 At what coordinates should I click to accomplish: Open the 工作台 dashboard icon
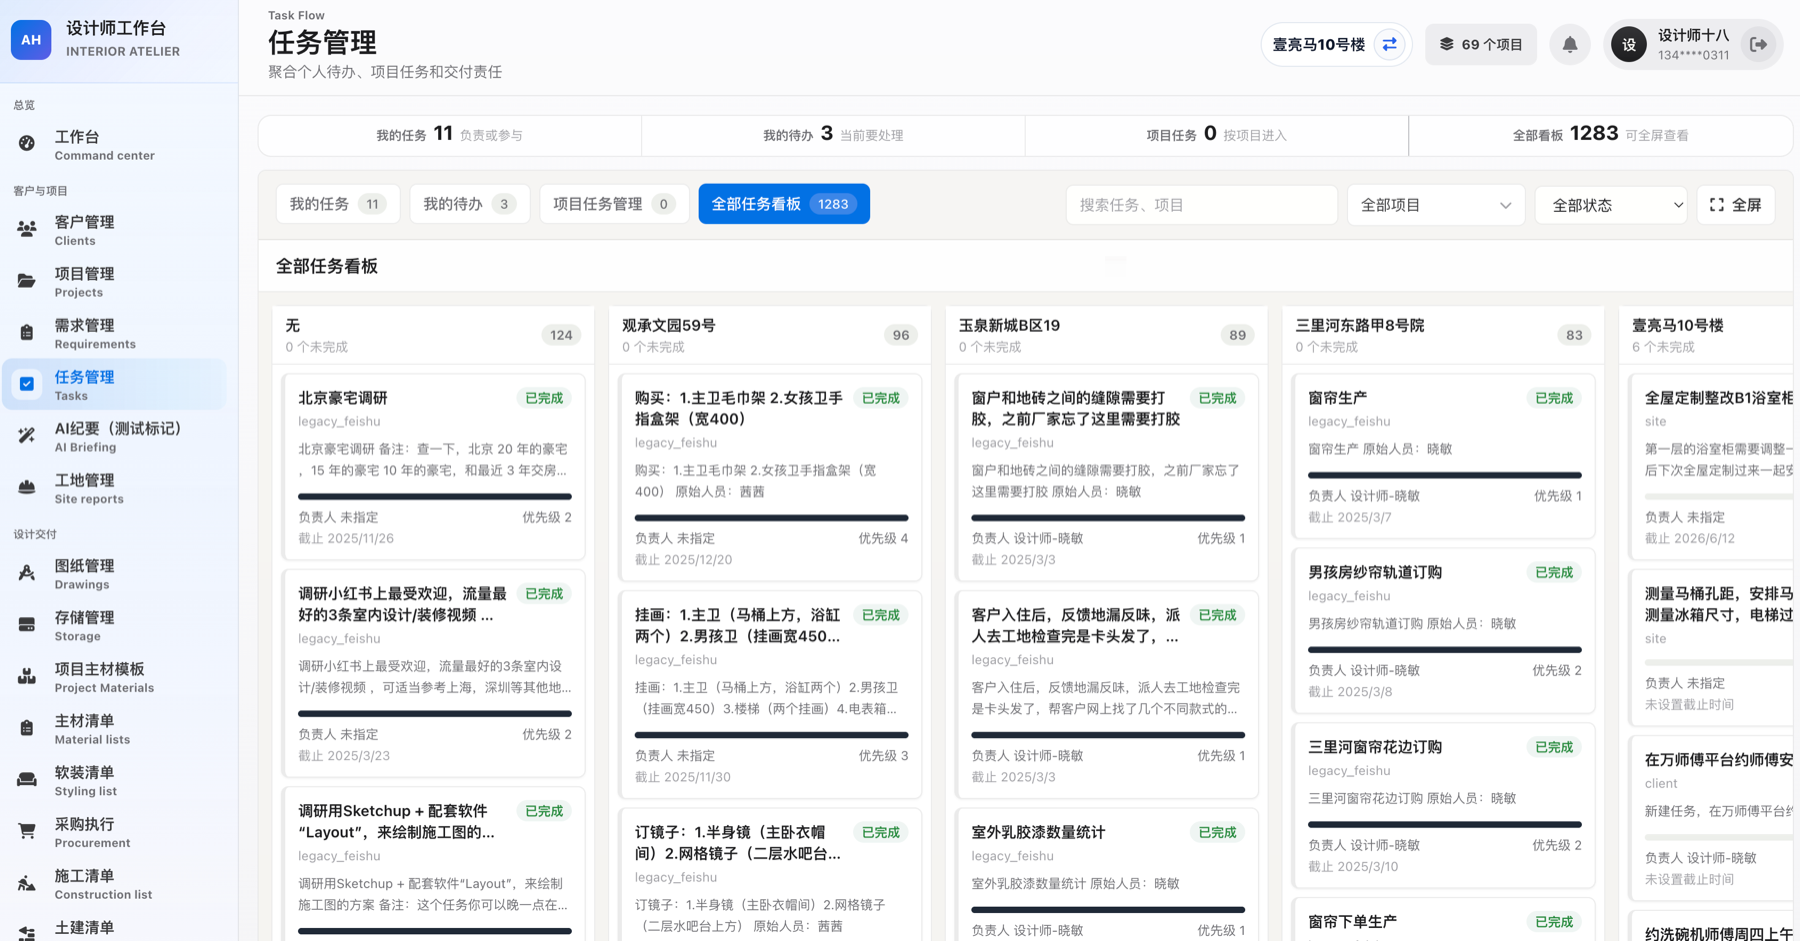click(x=27, y=144)
